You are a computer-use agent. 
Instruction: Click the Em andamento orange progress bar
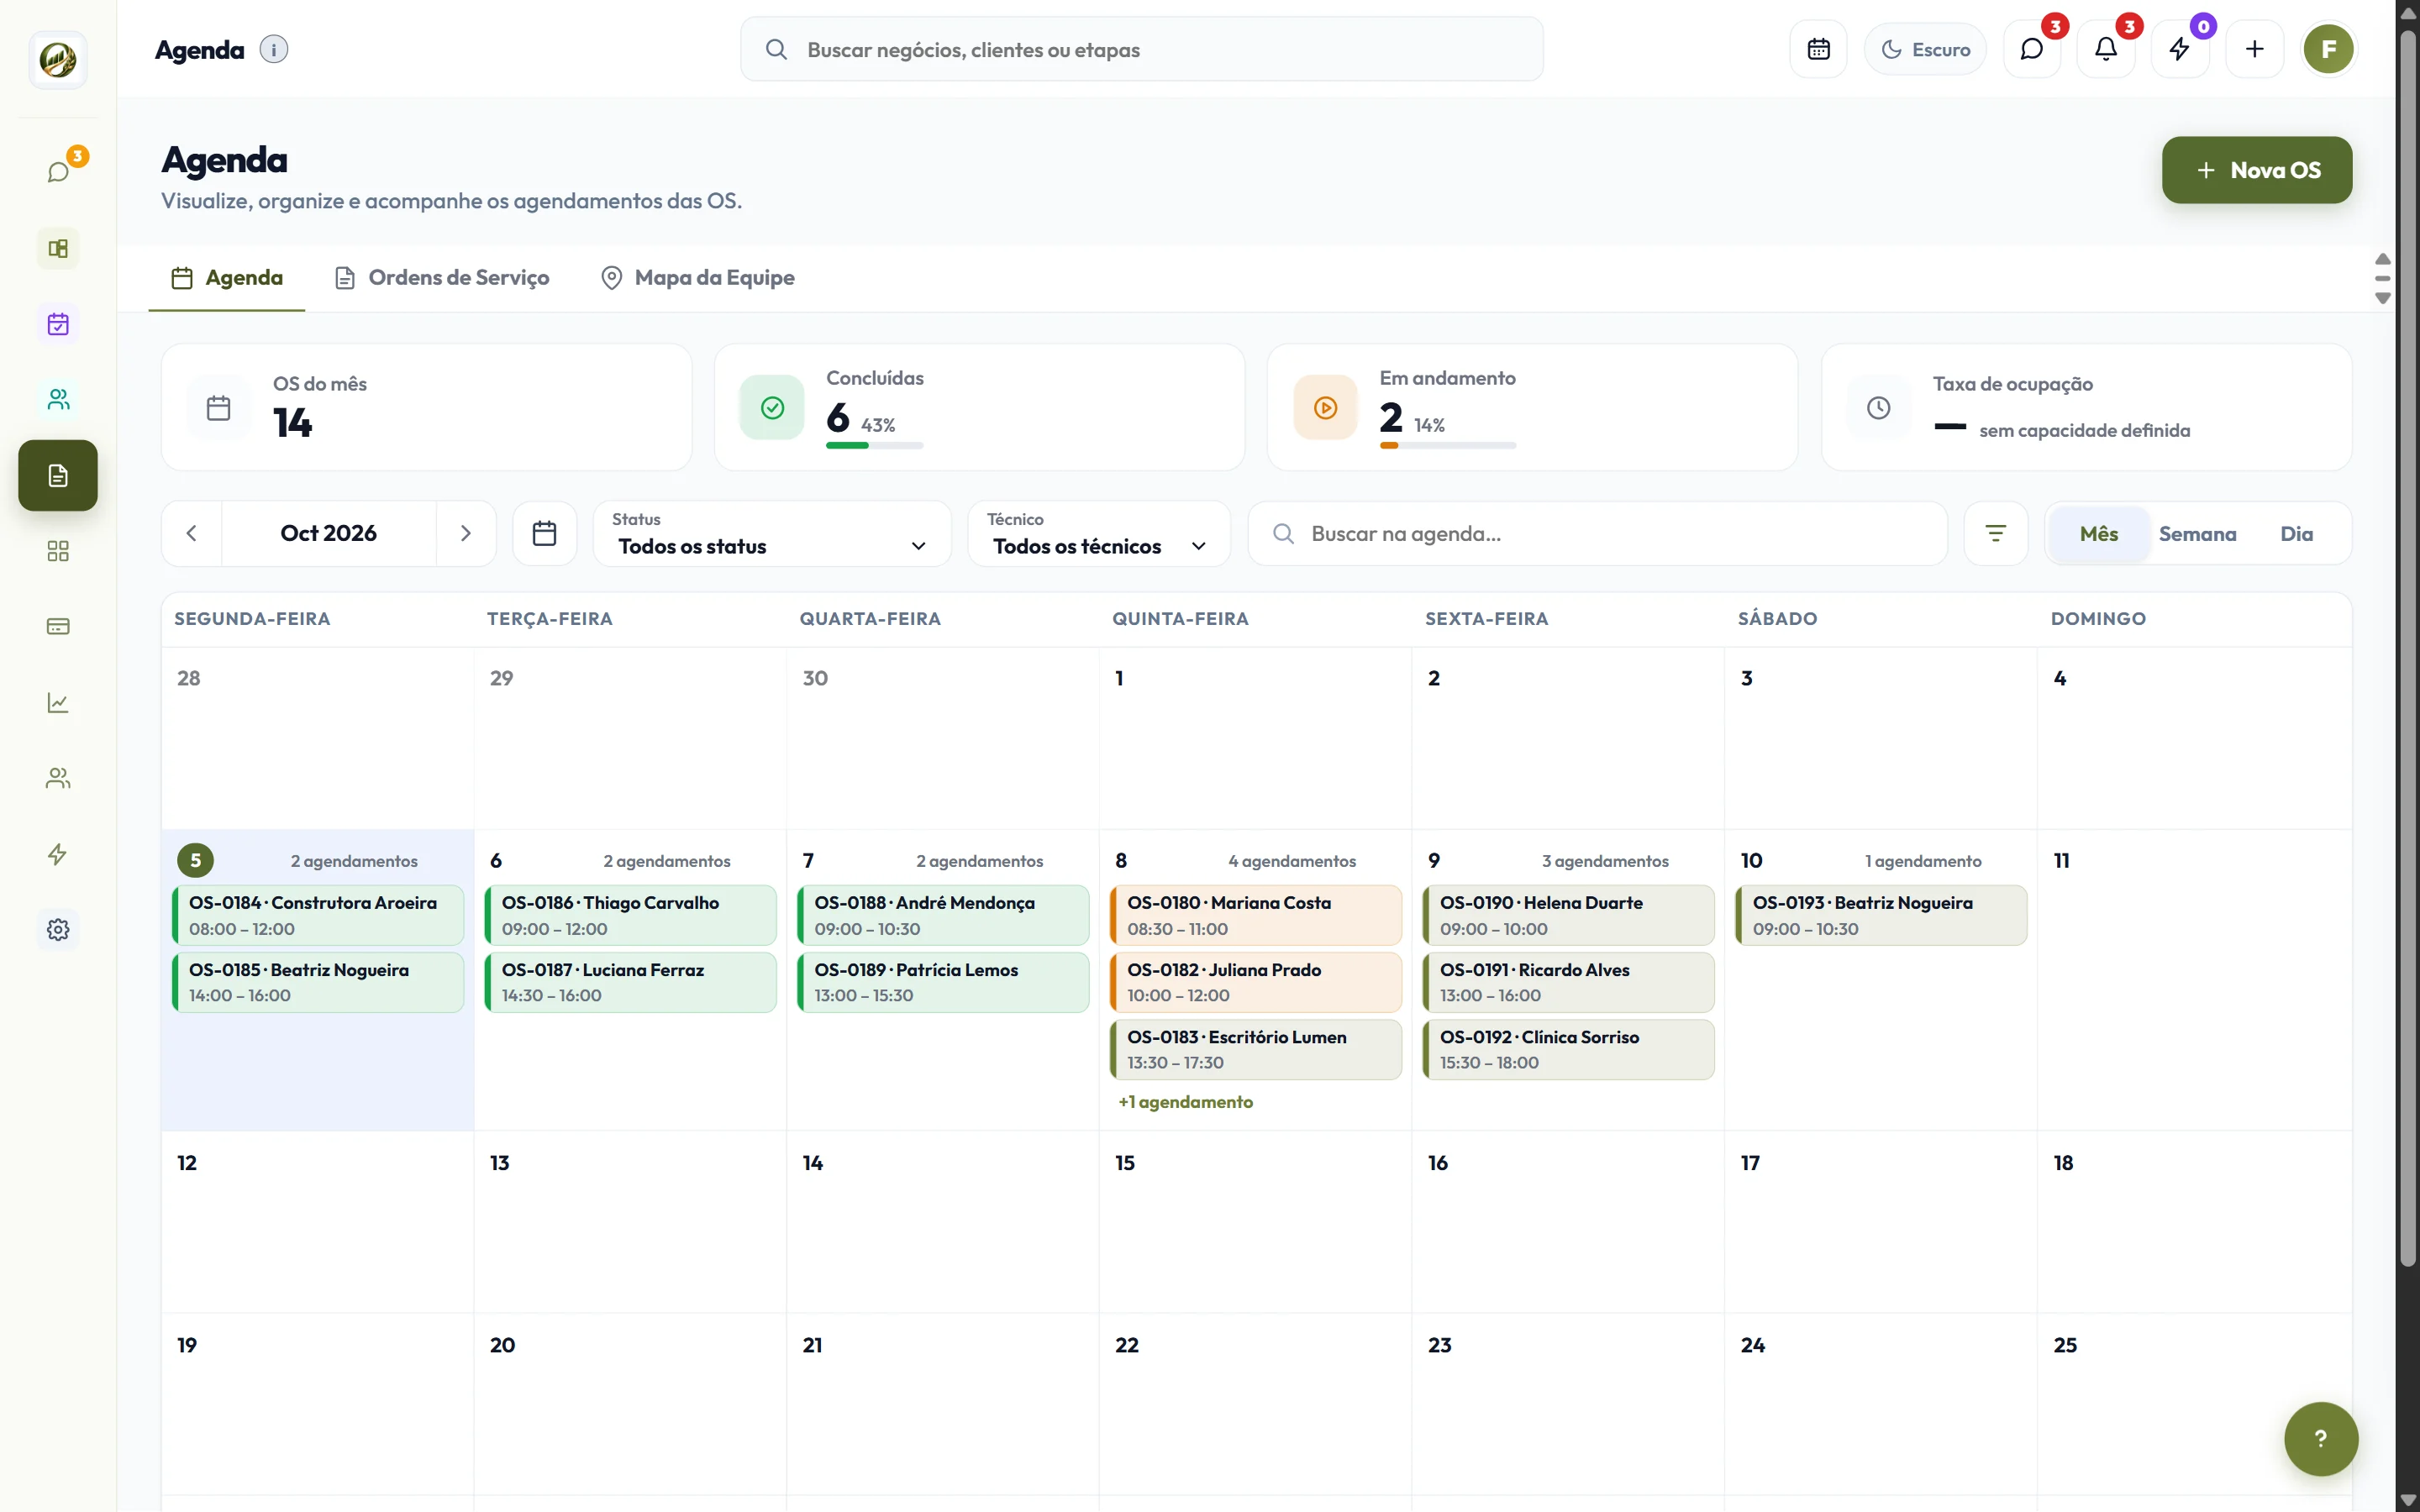click(x=1447, y=446)
